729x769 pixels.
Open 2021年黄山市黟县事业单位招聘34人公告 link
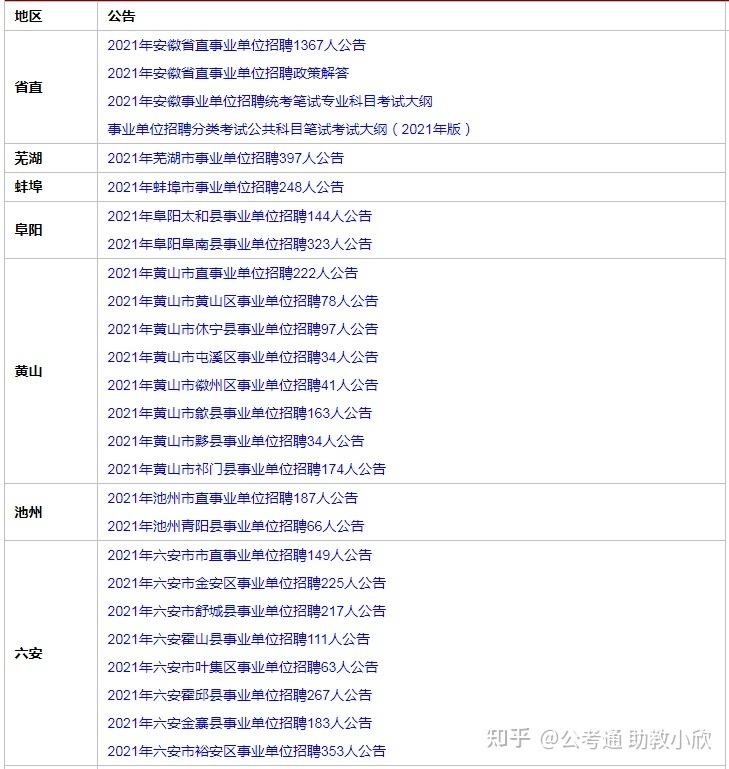point(236,441)
